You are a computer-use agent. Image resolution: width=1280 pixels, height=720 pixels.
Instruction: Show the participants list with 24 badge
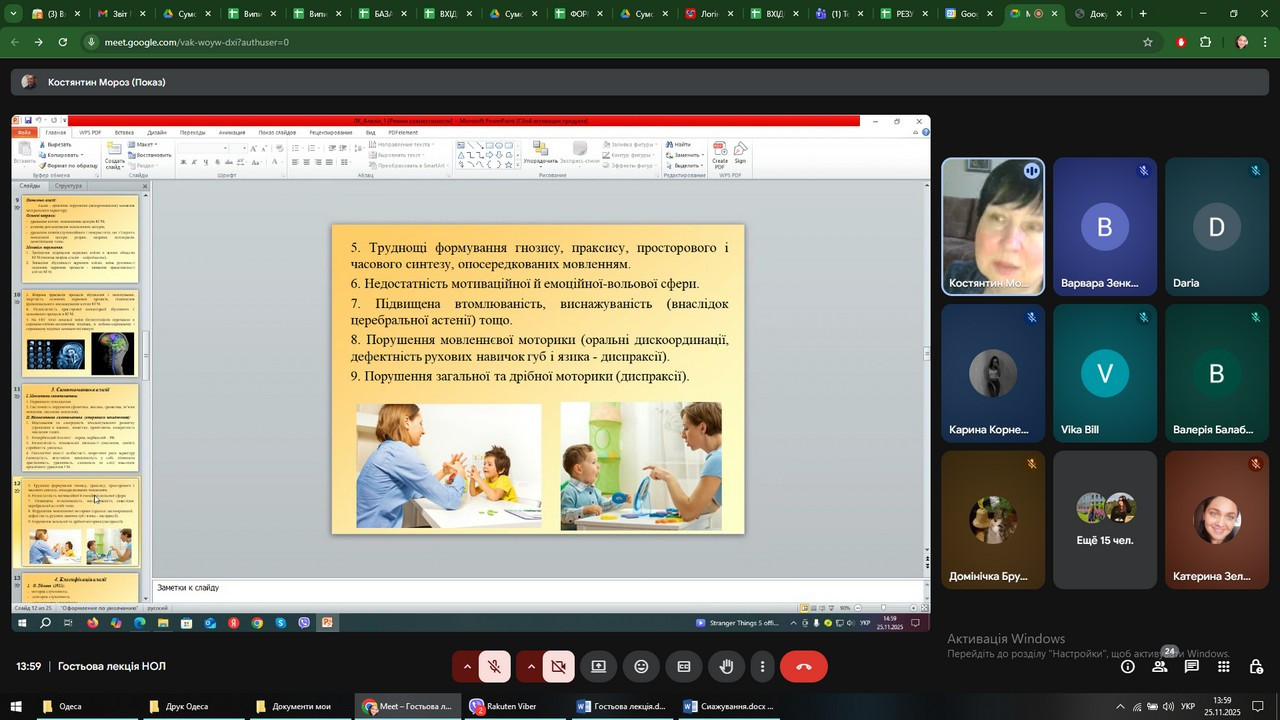pyautogui.click(x=1160, y=666)
